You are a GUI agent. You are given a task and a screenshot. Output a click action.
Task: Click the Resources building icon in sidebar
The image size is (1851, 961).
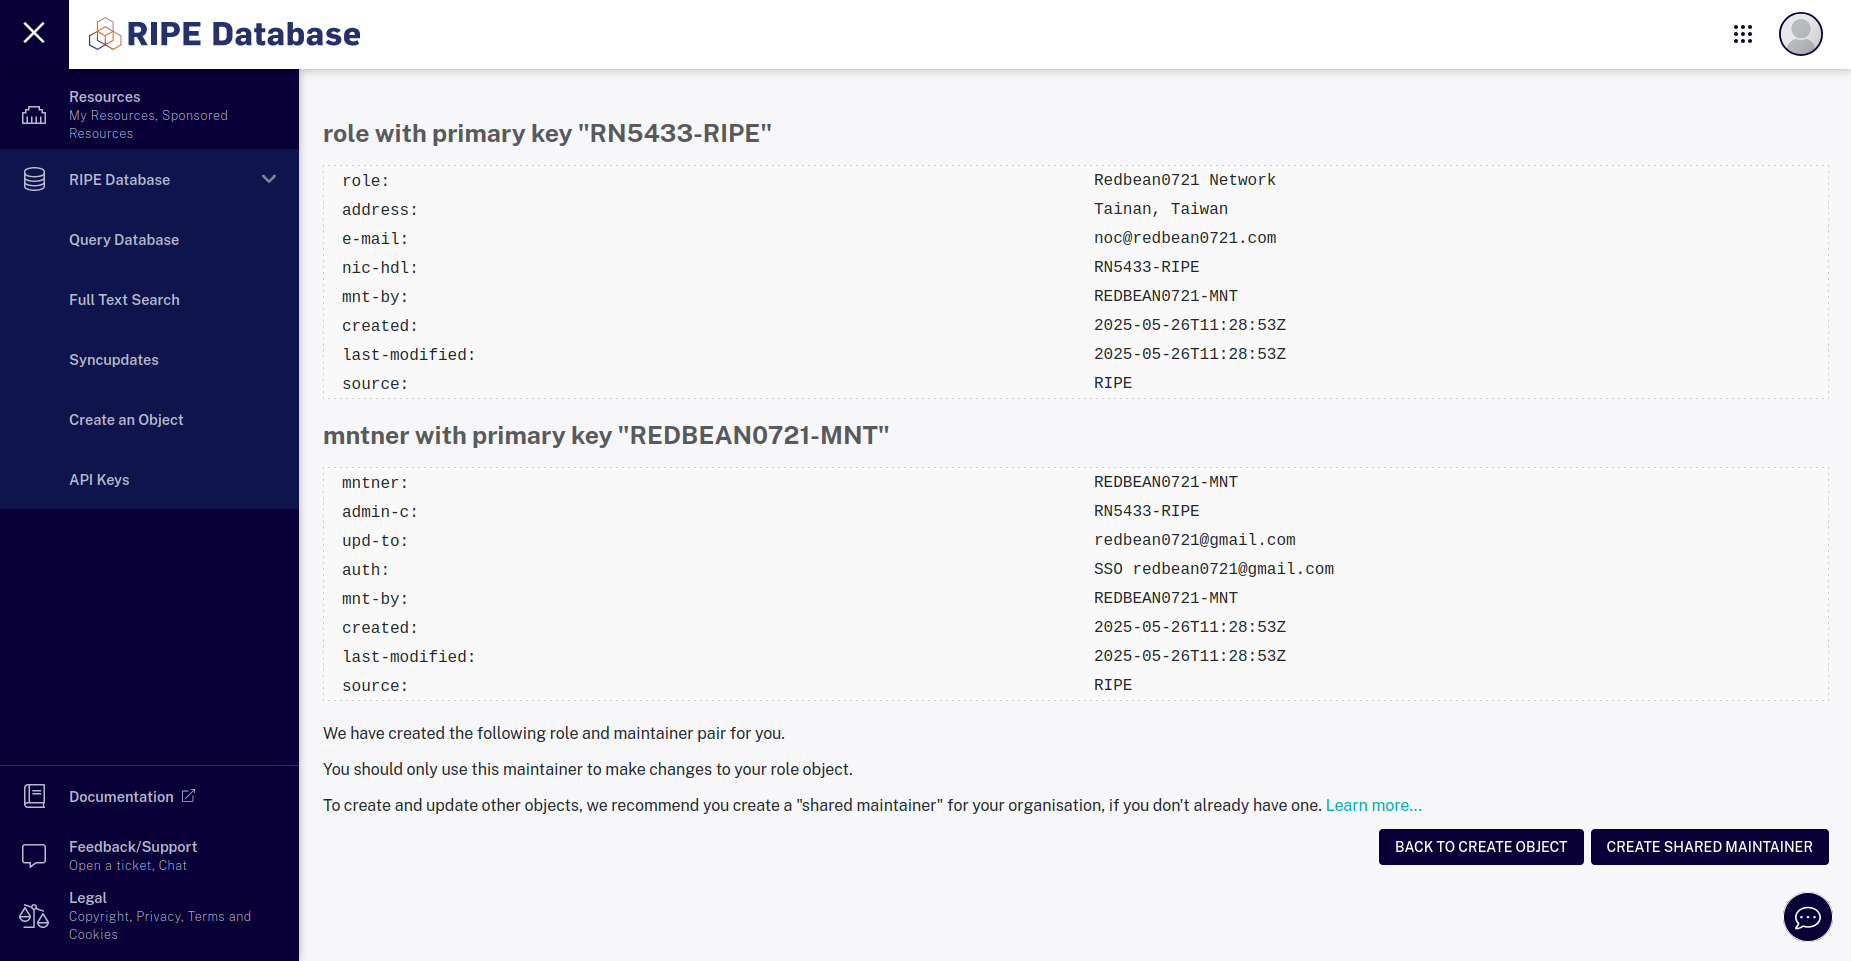point(34,114)
